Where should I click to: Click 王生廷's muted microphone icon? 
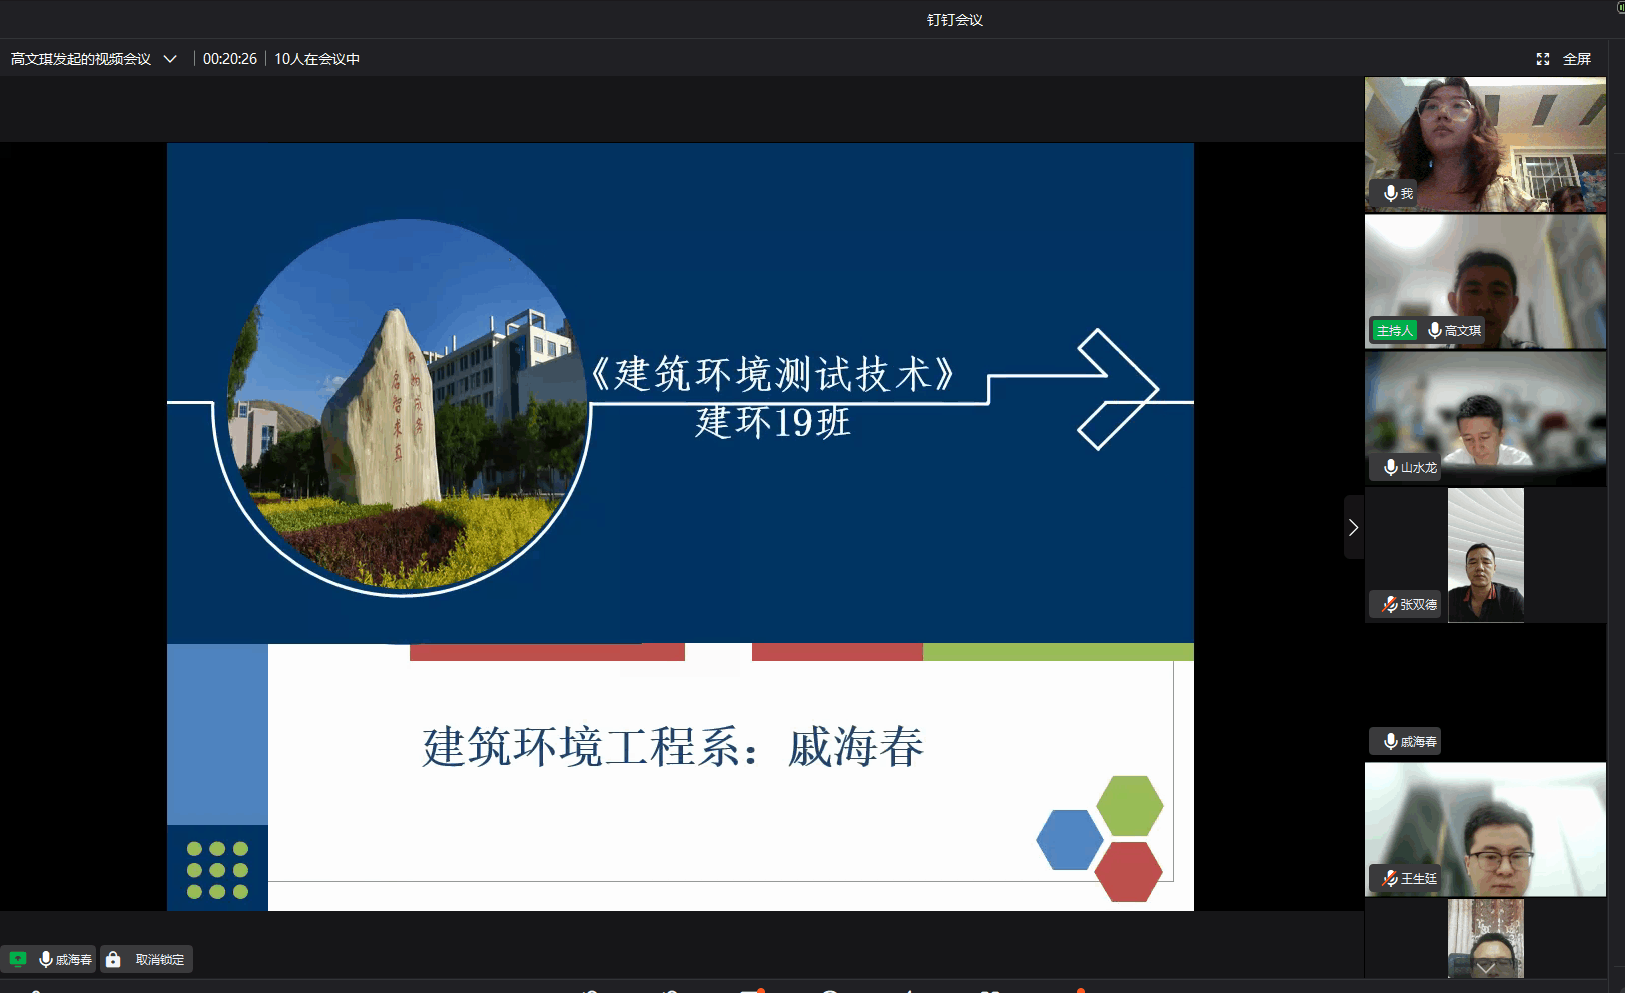1390,878
